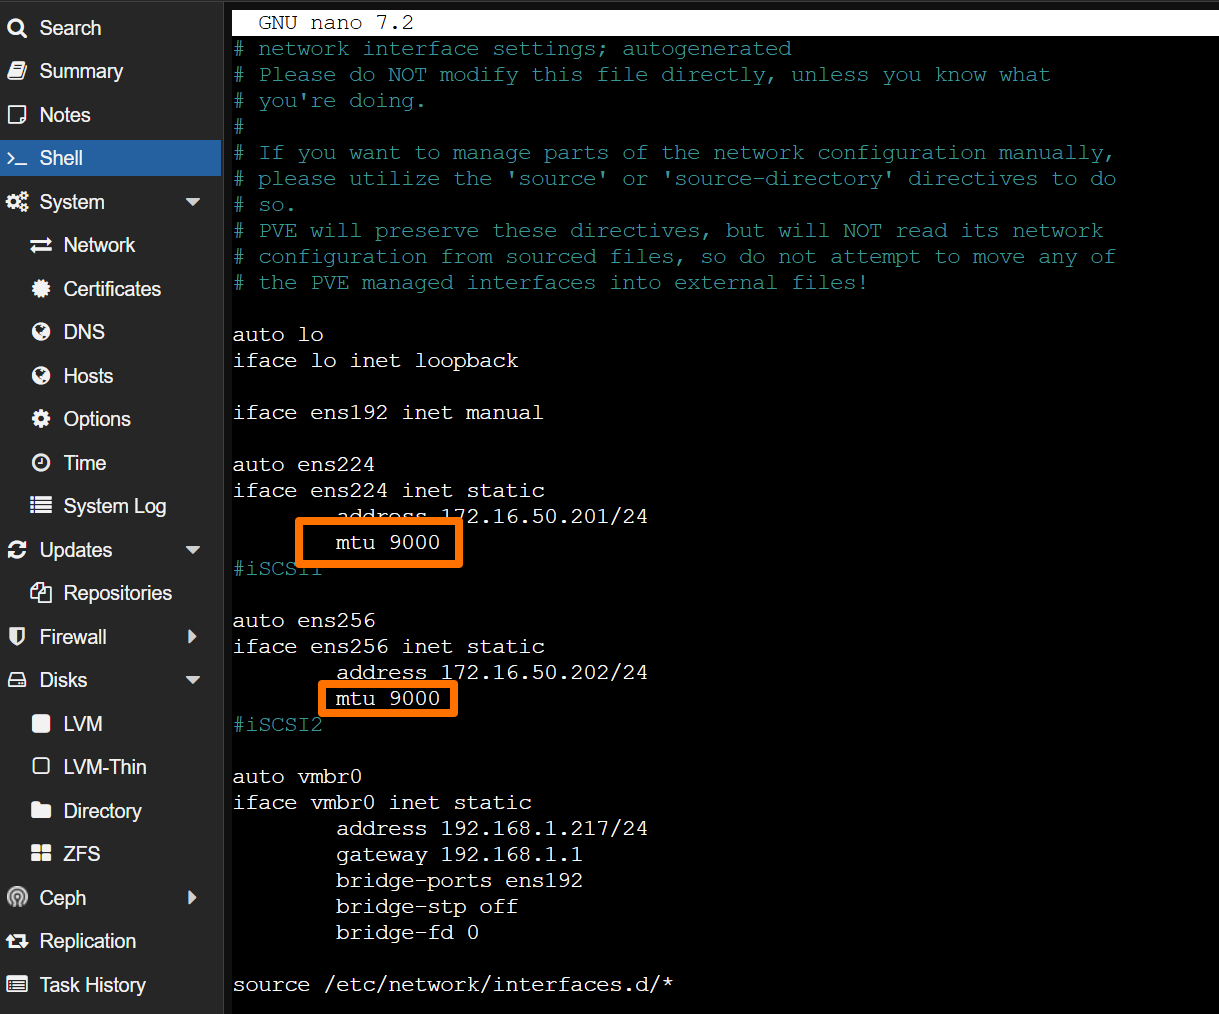Image resolution: width=1219 pixels, height=1014 pixels.
Task: Click the ZFS grid icon
Action: tap(41, 854)
